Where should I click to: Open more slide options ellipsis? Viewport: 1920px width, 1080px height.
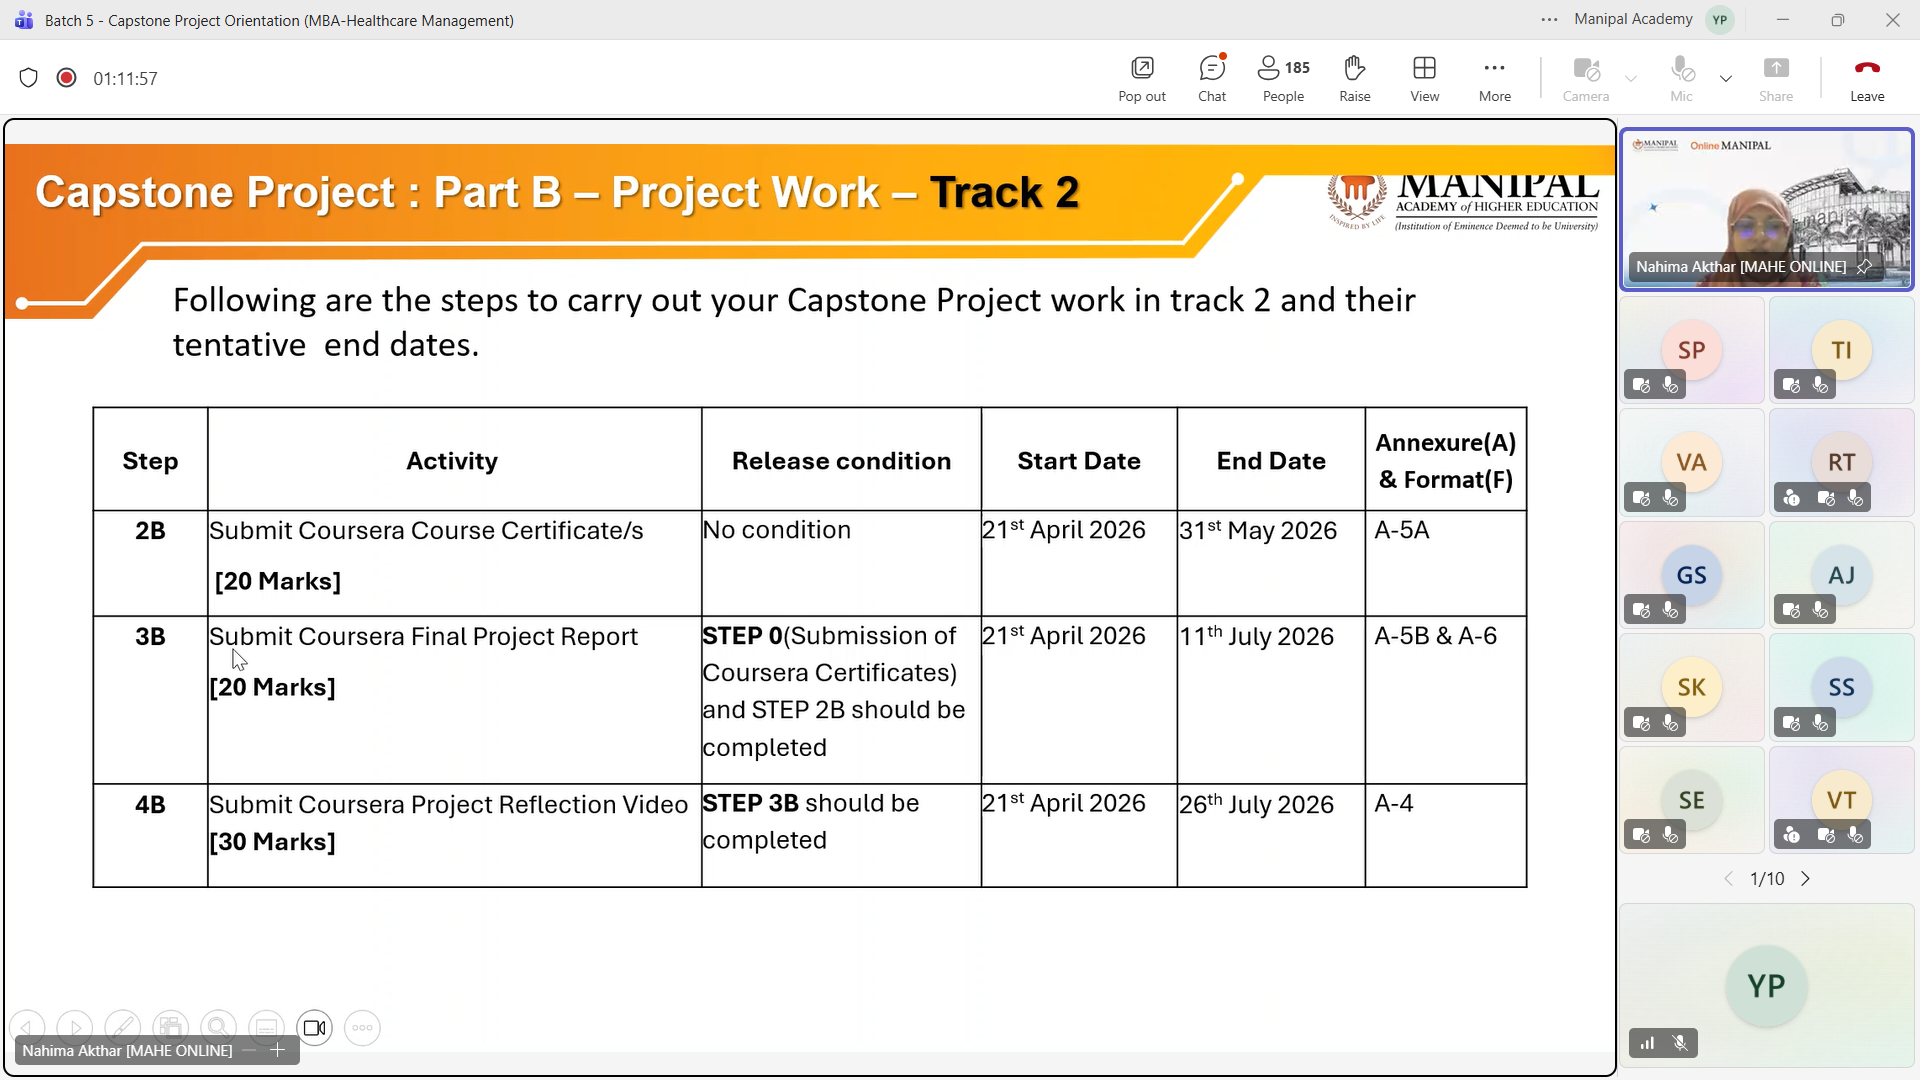pos(362,1027)
